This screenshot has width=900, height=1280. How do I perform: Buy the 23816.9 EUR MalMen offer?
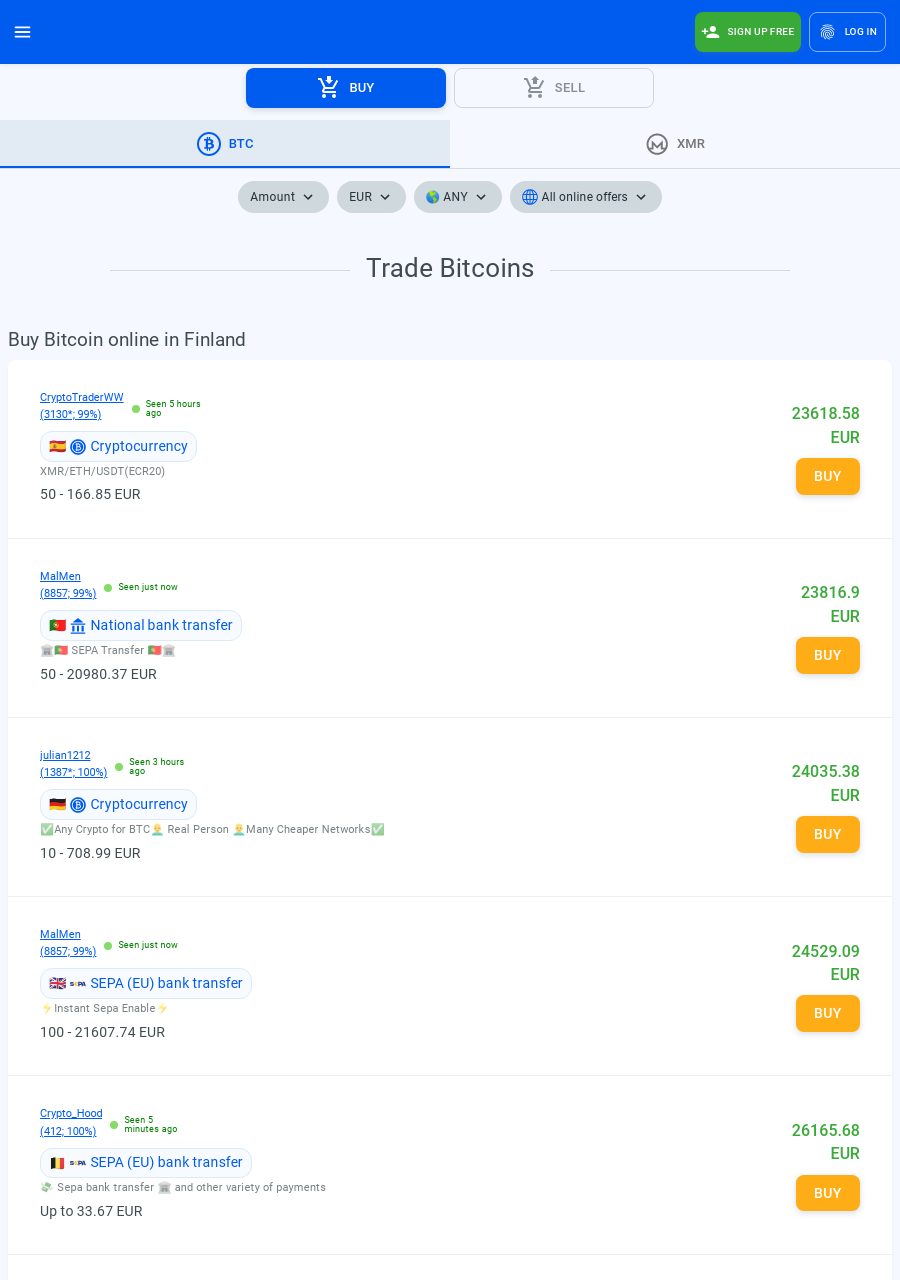[x=827, y=655]
